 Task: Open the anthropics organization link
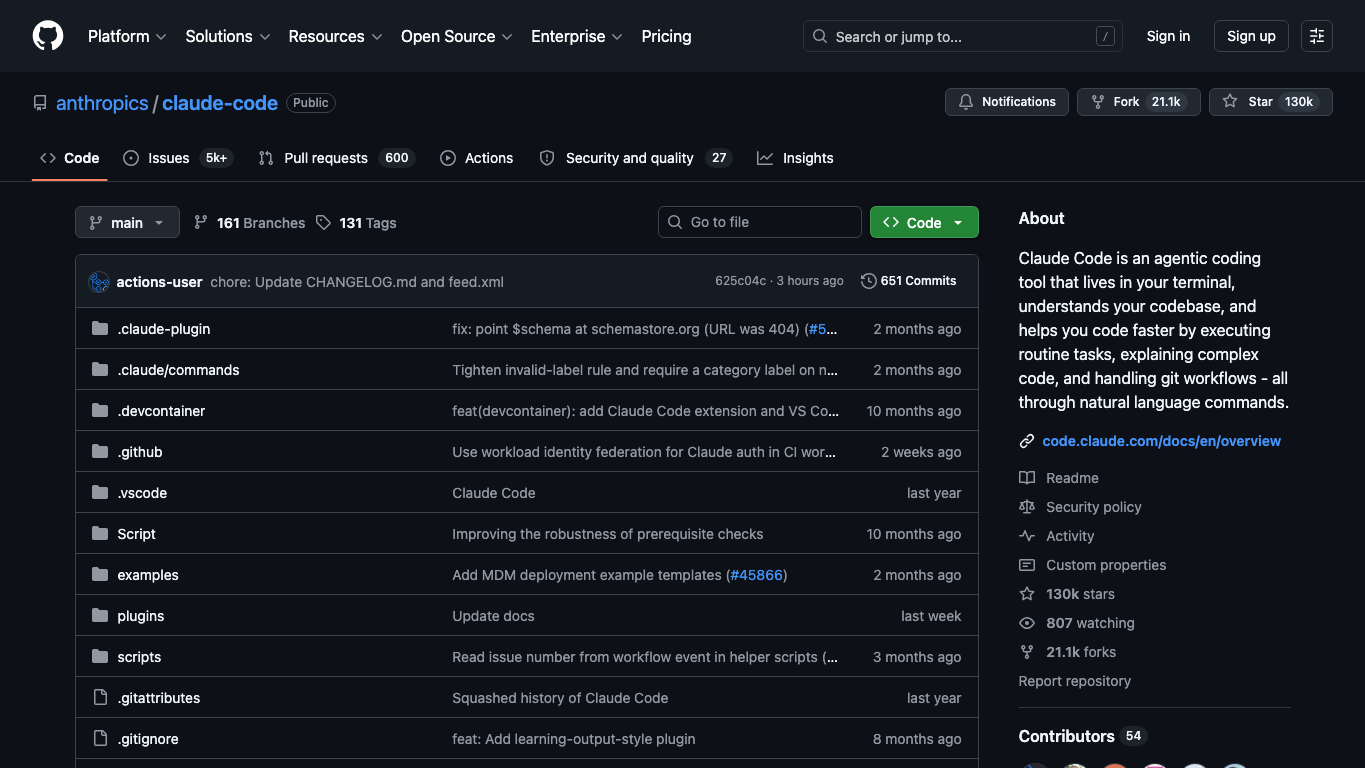pyautogui.click(x=102, y=103)
